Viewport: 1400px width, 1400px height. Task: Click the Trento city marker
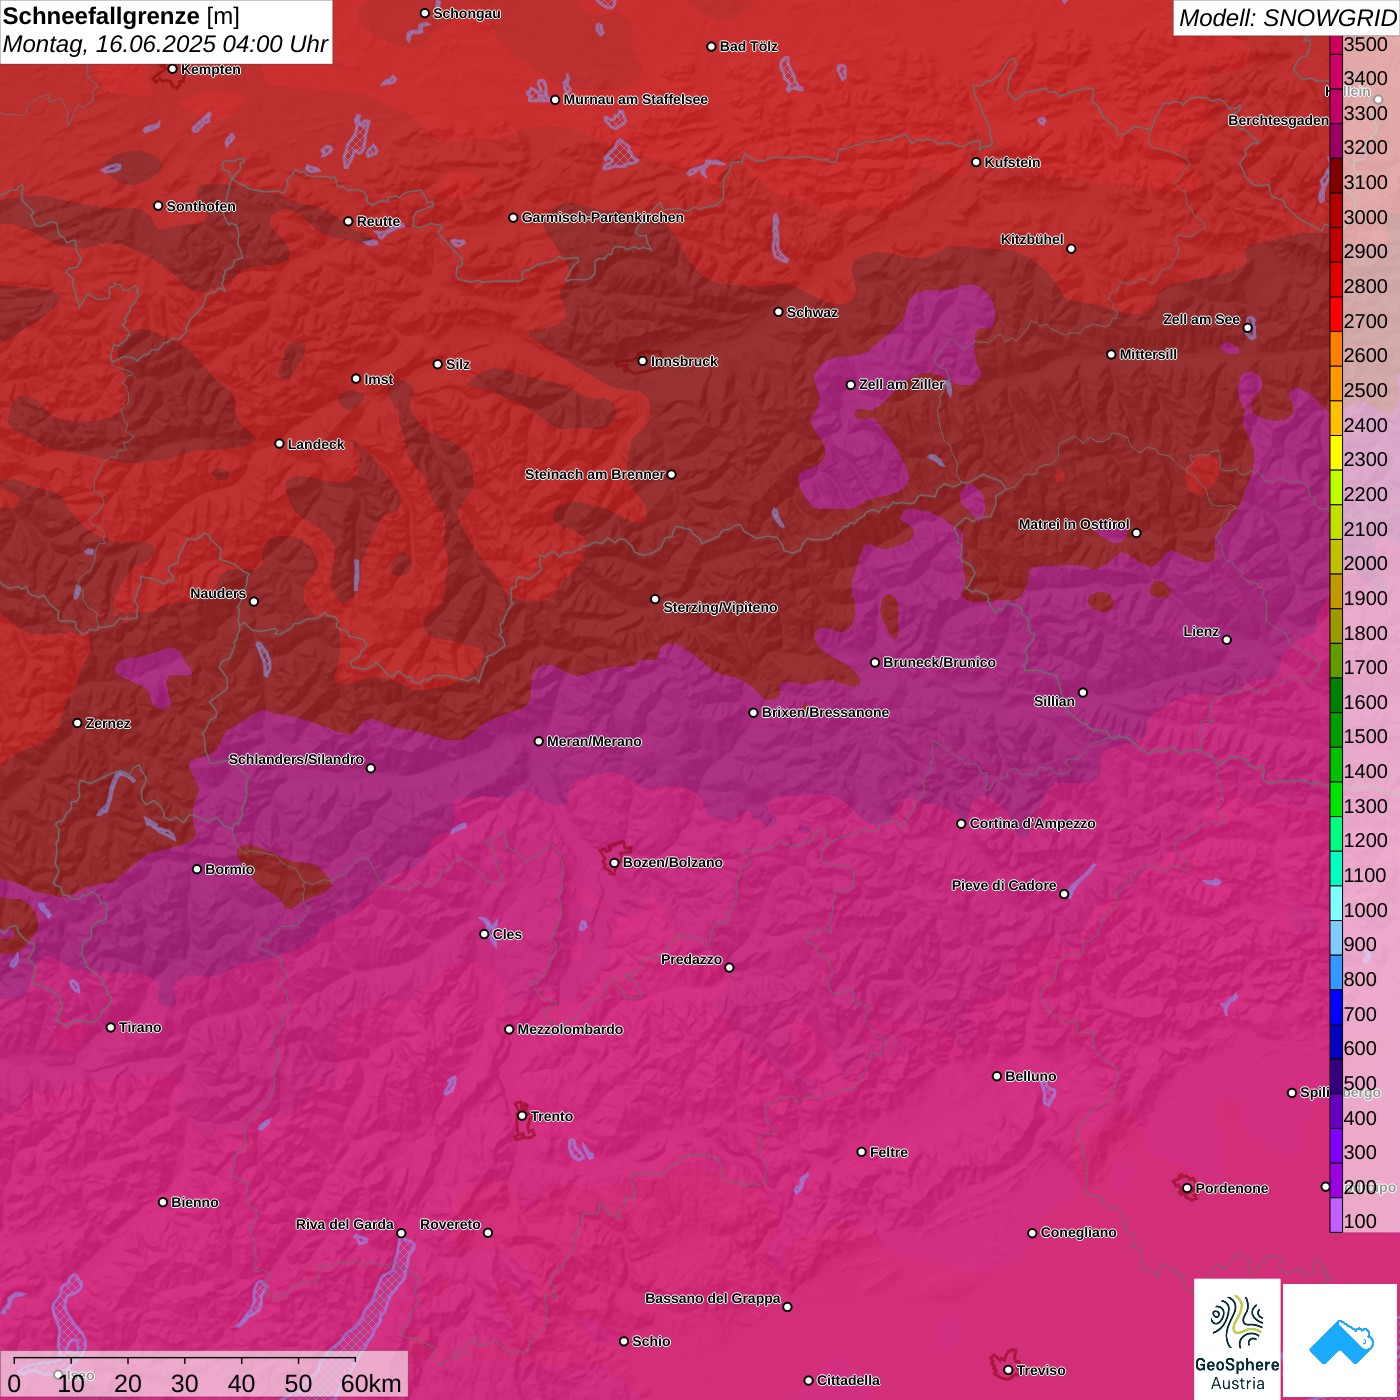(x=522, y=1116)
